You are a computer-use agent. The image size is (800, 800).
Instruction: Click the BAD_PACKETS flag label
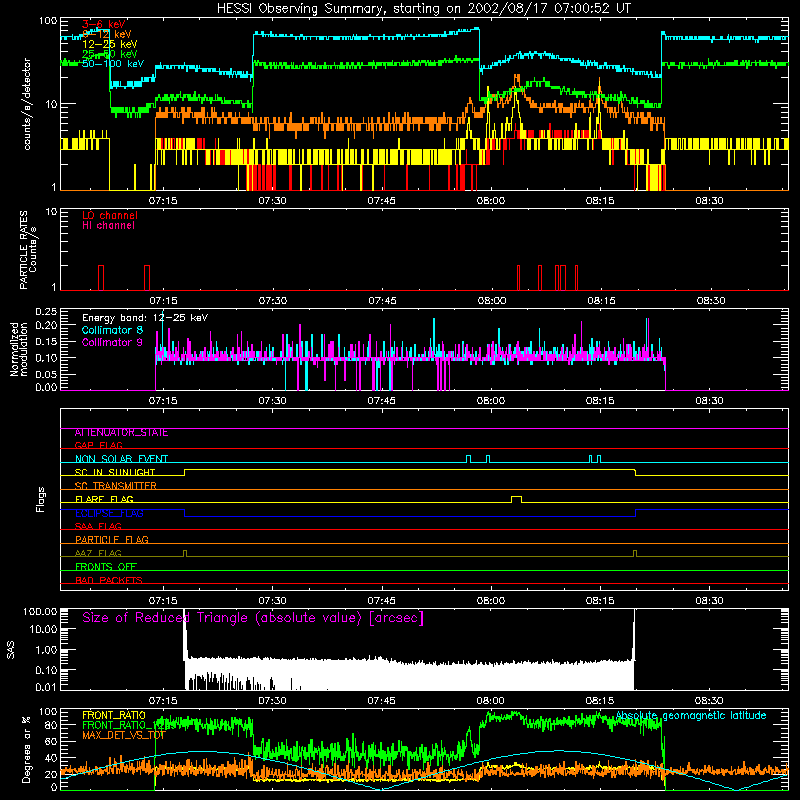109,580
